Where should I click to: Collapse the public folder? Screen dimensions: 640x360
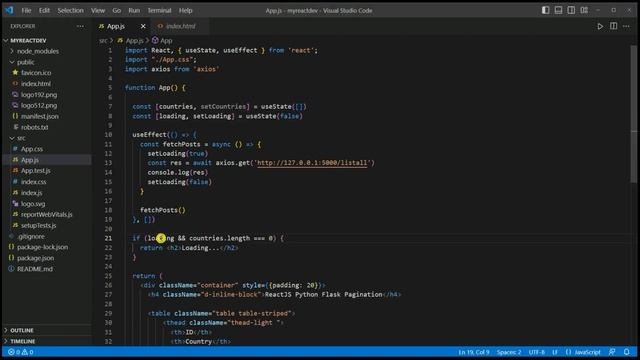(25, 62)
